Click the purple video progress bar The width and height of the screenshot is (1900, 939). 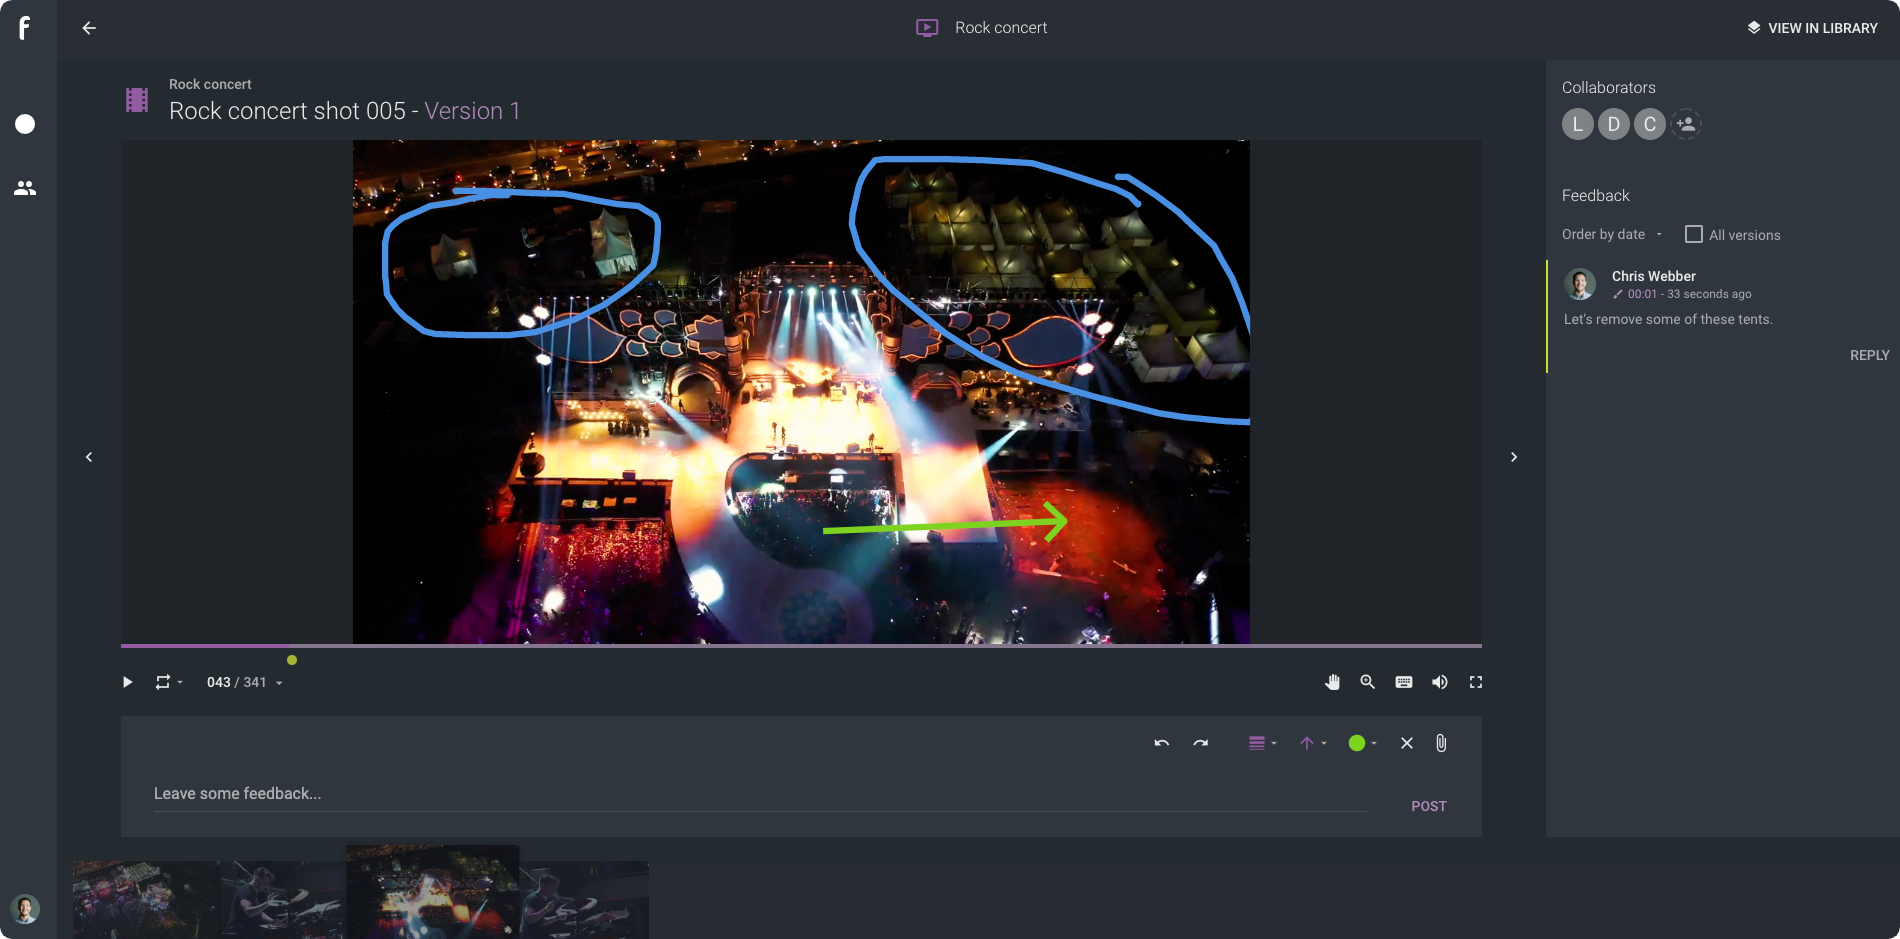tap(801, 646)
